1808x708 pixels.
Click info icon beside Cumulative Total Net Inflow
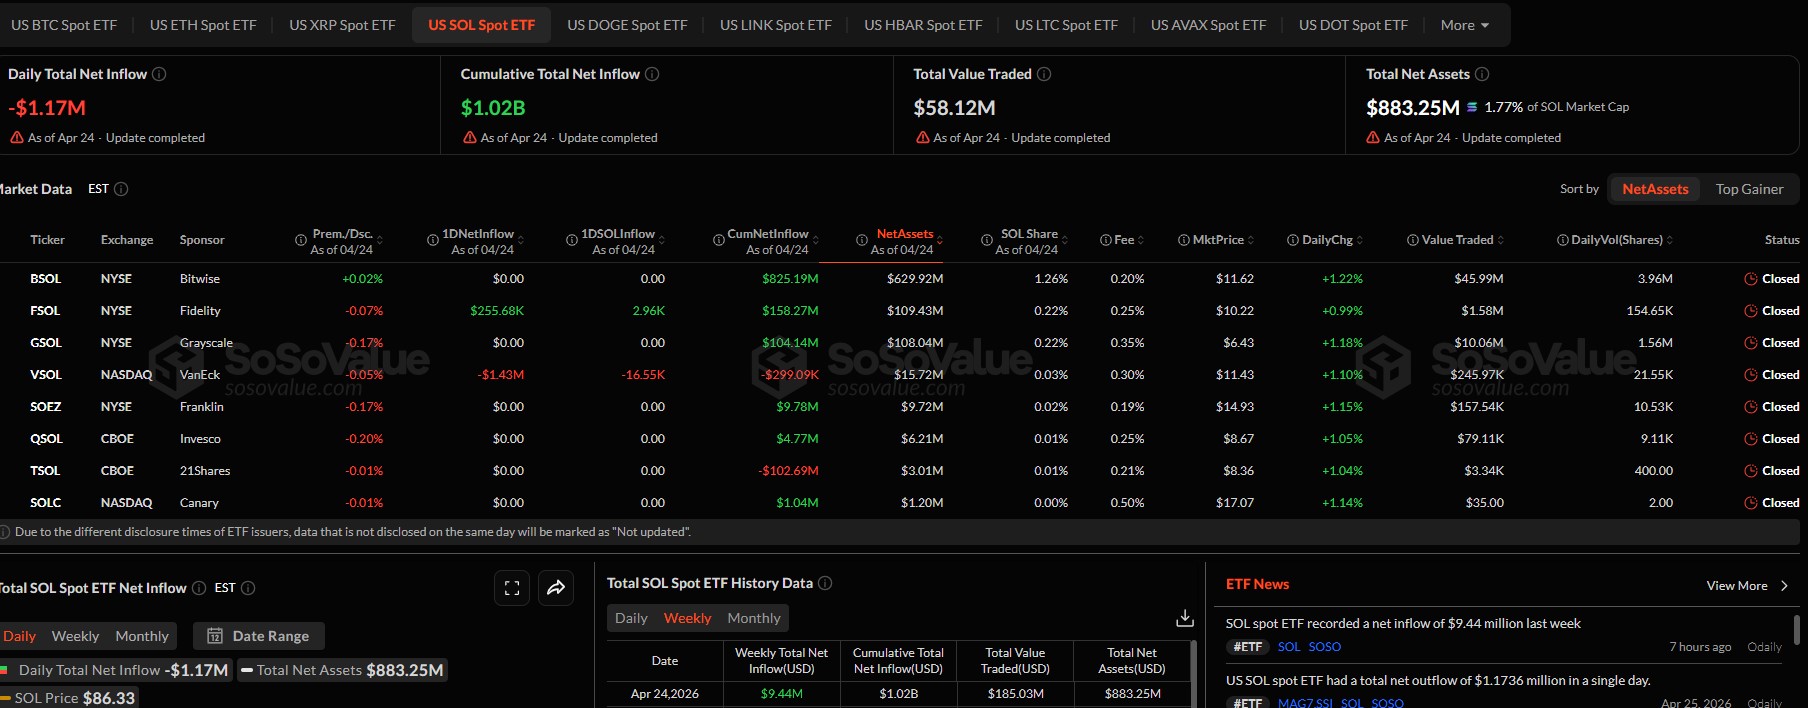click(x=652, y=74)
